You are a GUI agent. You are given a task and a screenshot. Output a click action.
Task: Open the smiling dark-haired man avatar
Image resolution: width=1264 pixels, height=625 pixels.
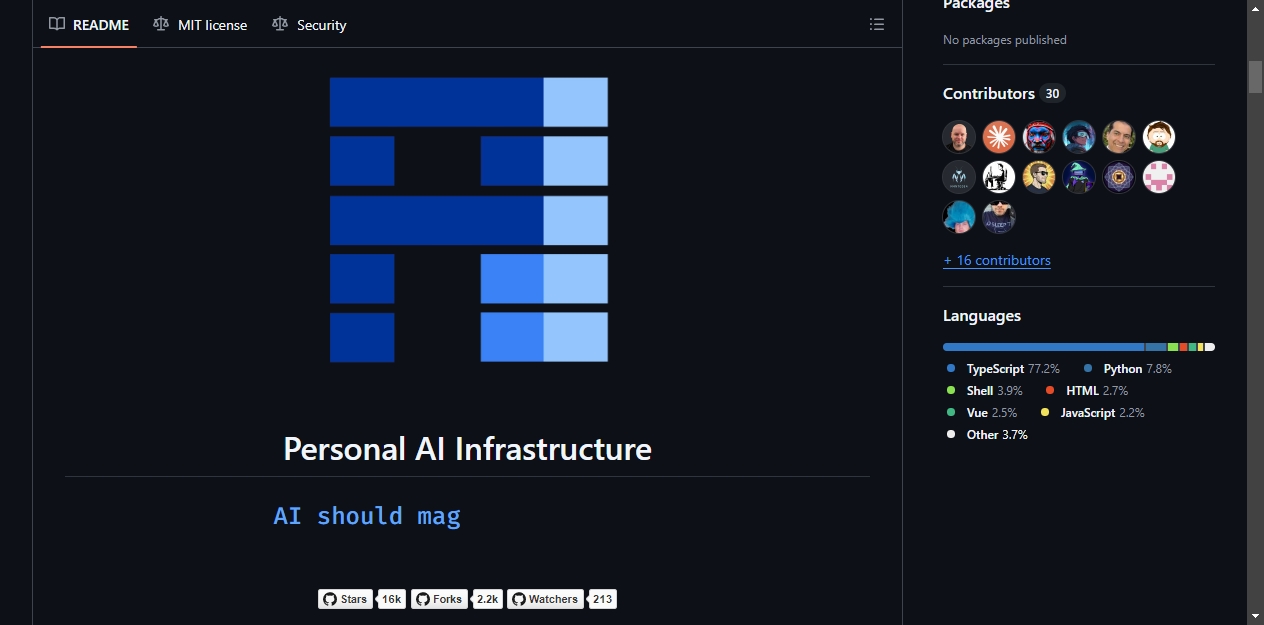point(1119,137)
